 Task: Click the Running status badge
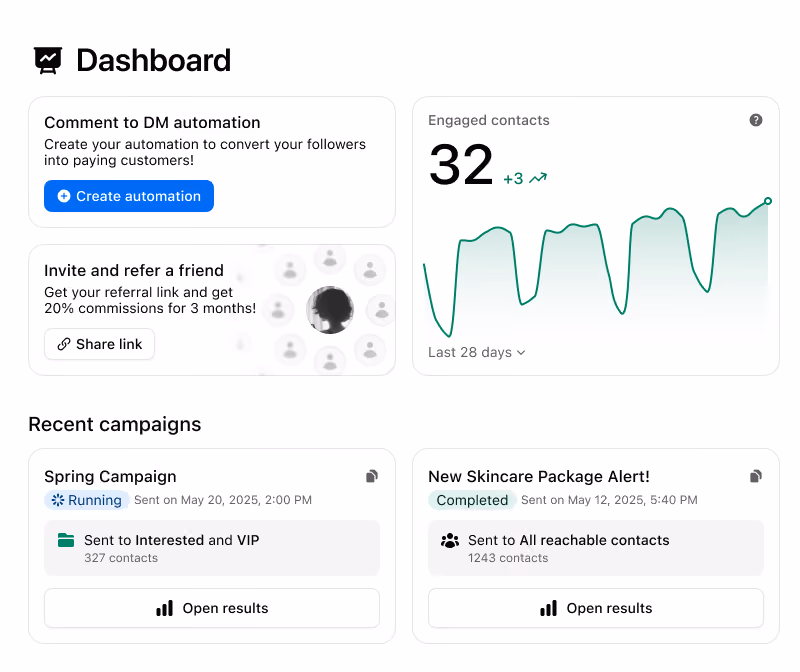tap(87, 500)
